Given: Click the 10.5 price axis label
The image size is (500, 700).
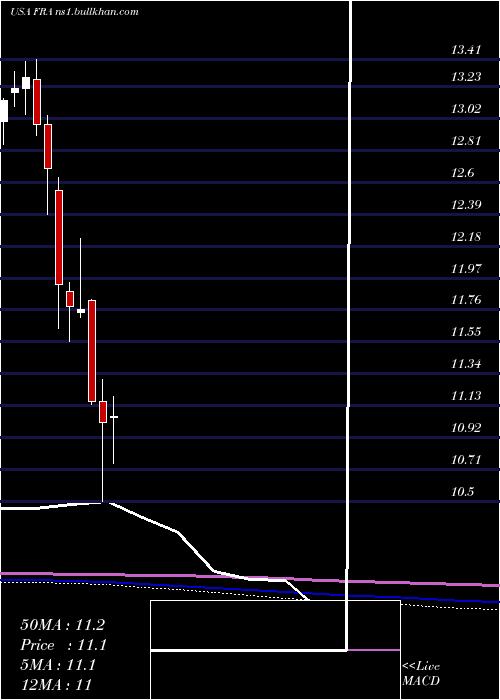Looking at the screenshot, I should (462, 492).
